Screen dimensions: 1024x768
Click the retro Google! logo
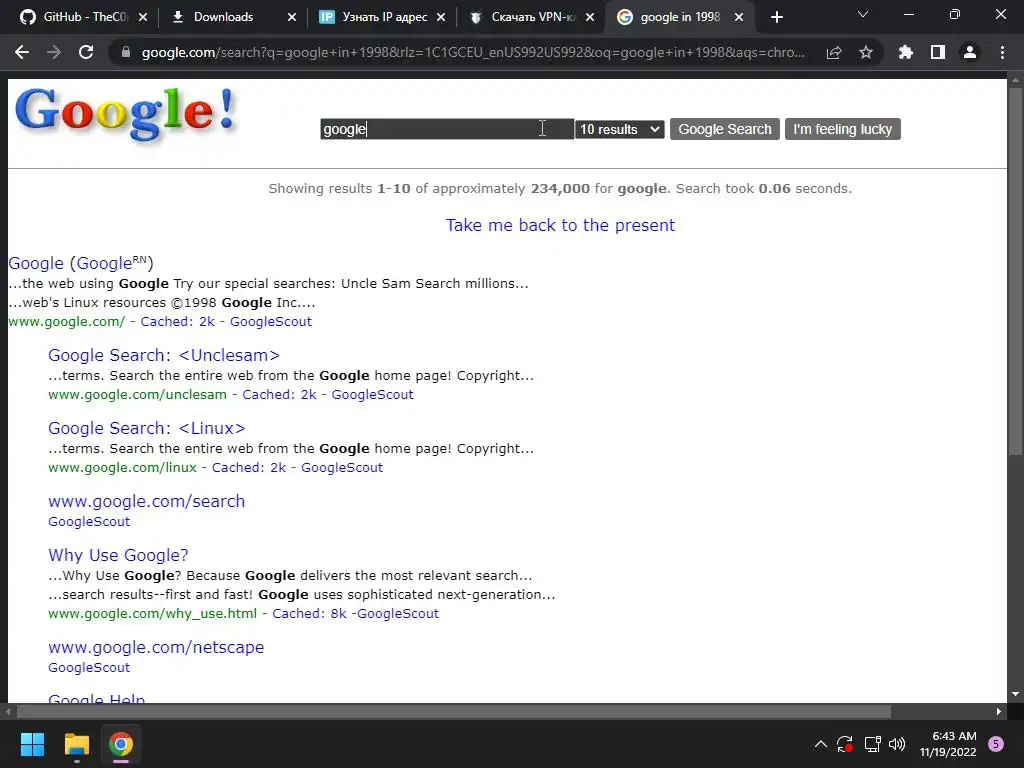[x=125, y=114]
